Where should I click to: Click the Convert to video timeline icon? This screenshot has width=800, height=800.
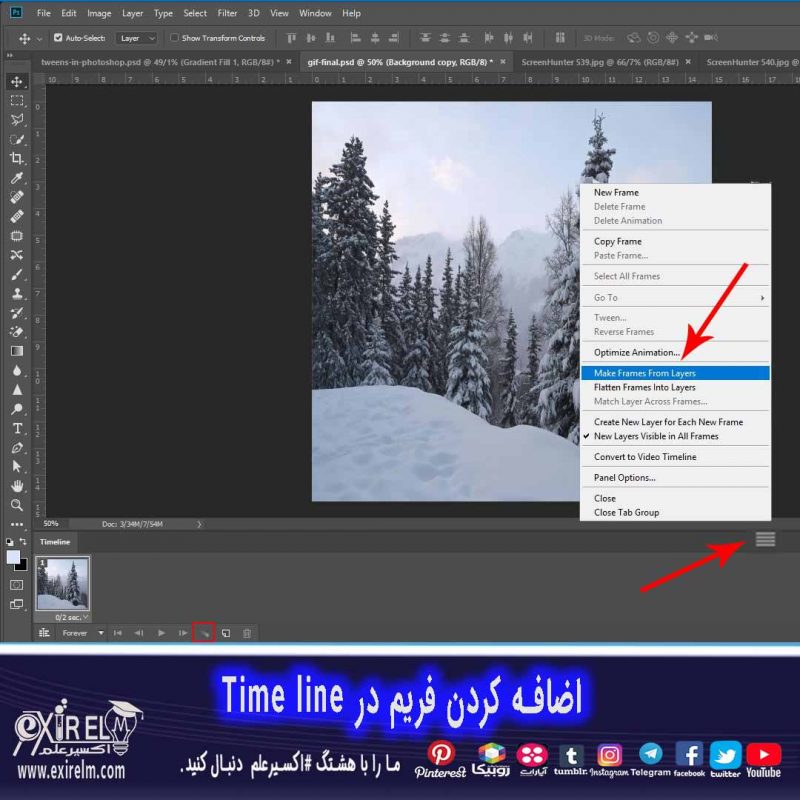[x=44, y=633]
